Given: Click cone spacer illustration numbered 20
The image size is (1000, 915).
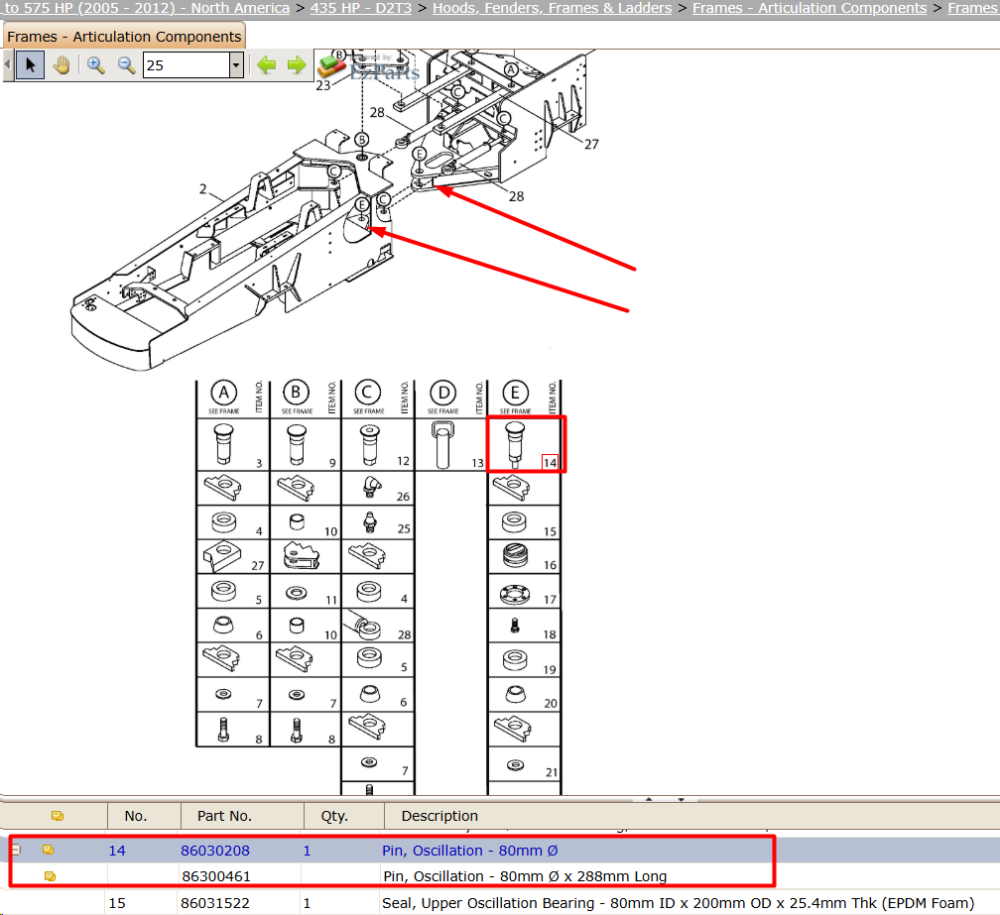Looking at the screenshot, I should 515,694.
